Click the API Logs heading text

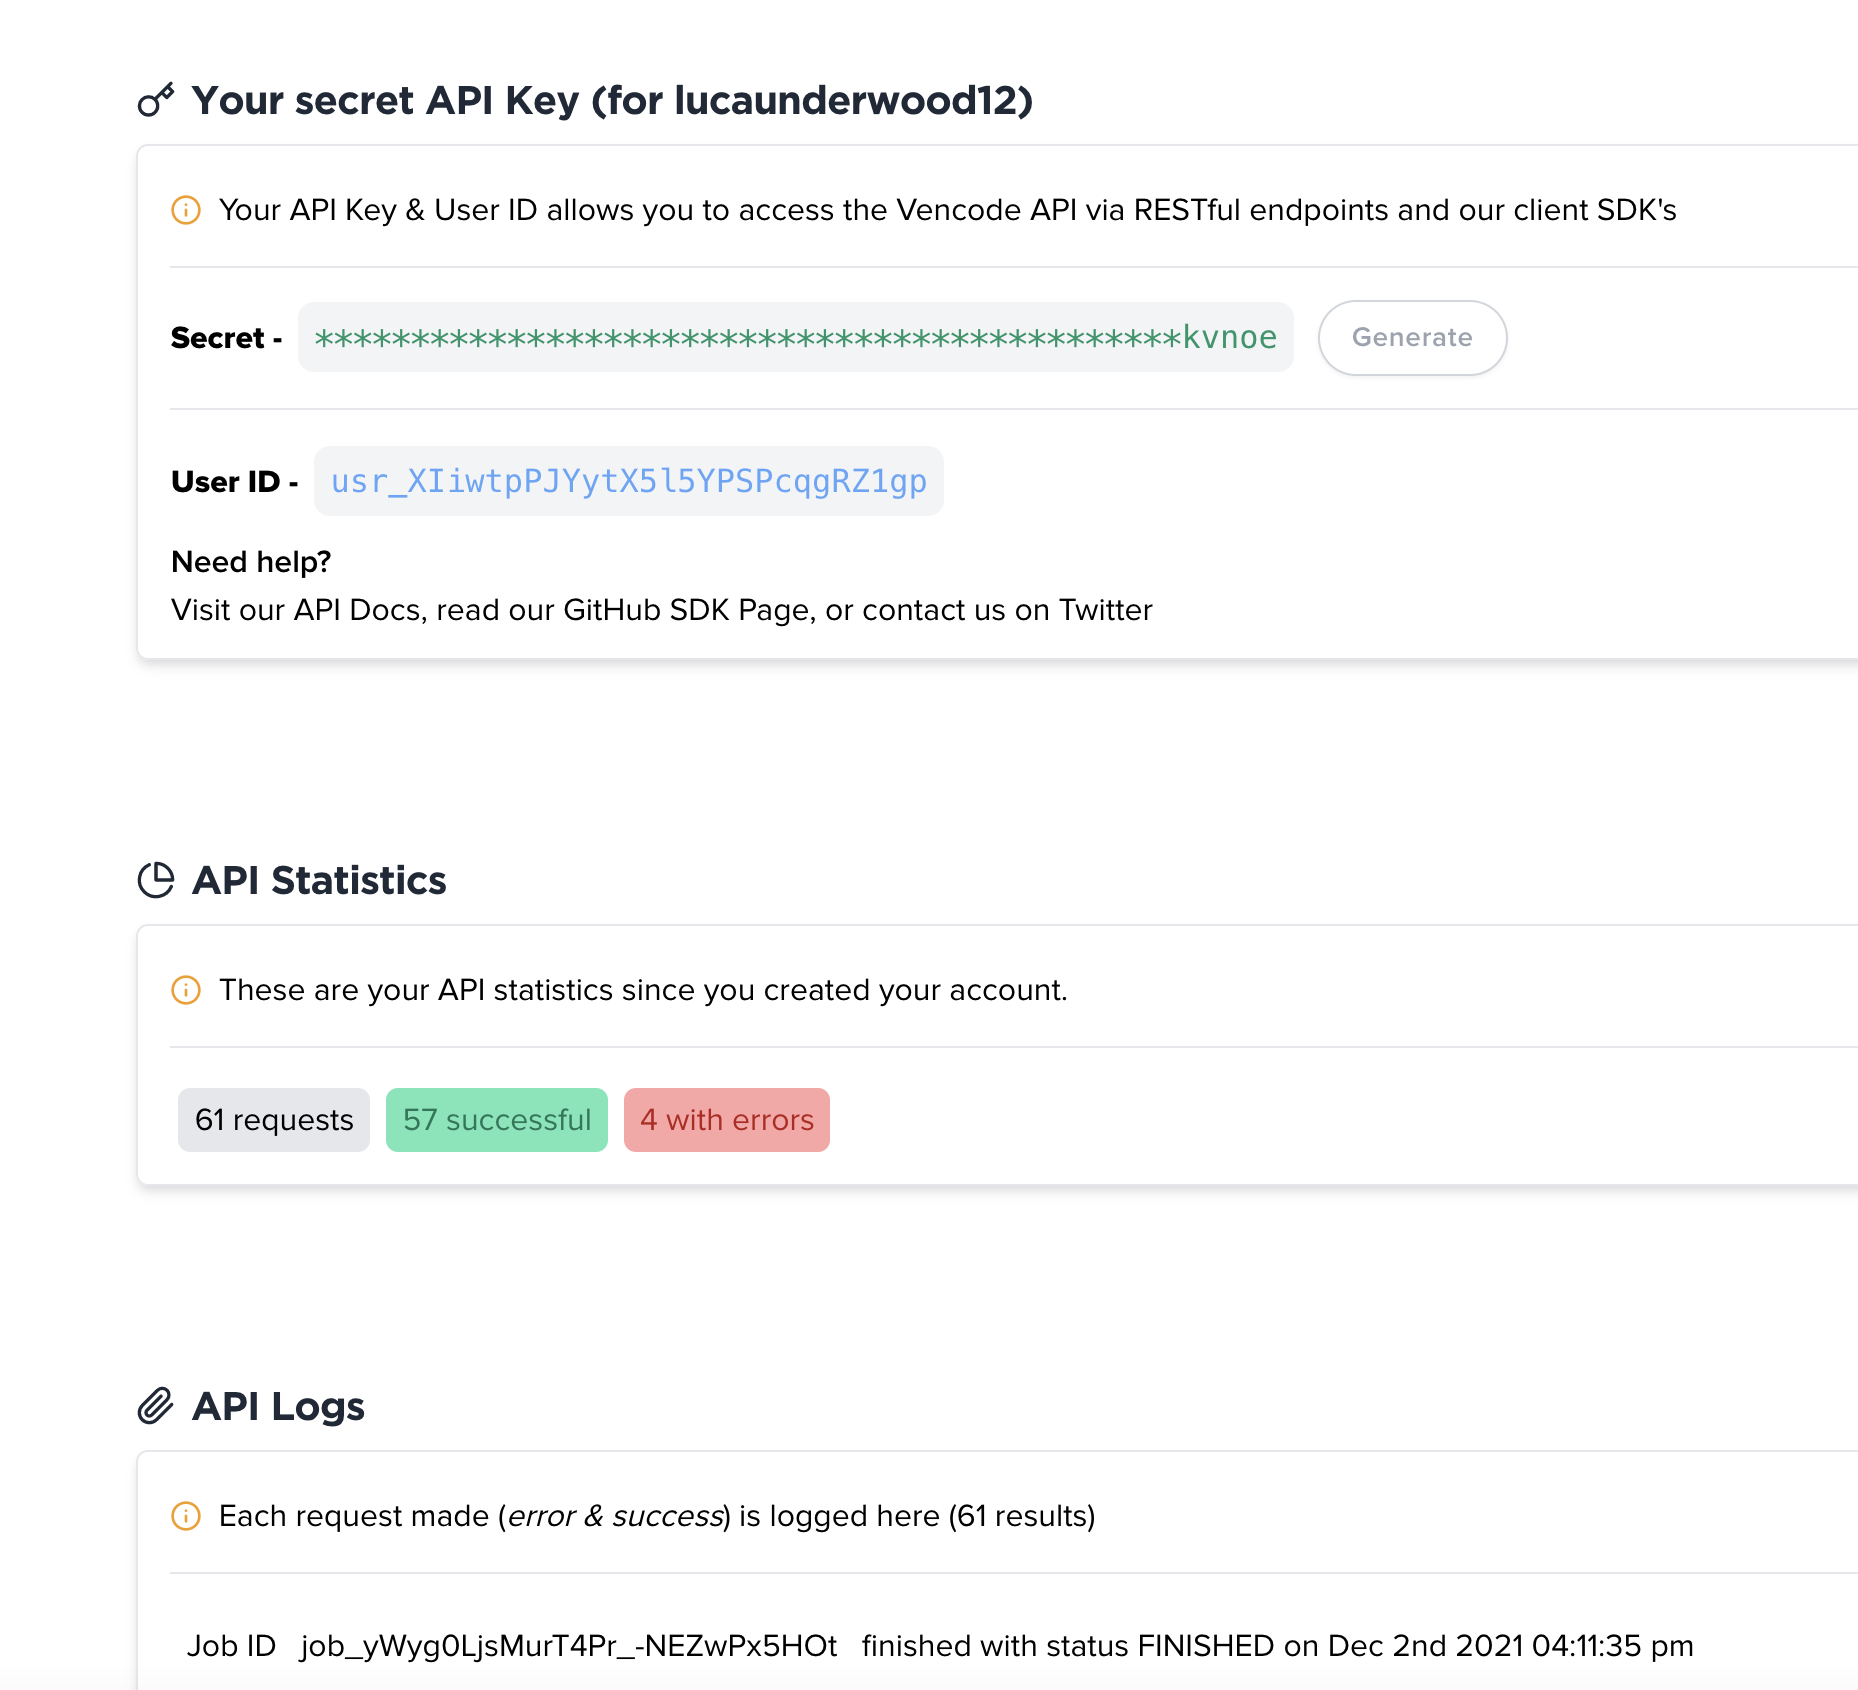pos(278,1406)
